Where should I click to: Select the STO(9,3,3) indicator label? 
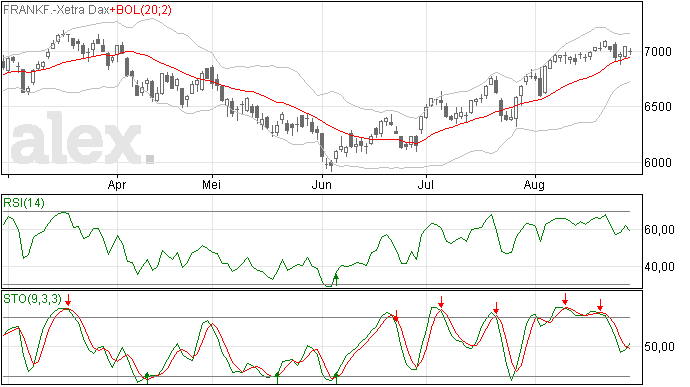click(x=32, y=299)
